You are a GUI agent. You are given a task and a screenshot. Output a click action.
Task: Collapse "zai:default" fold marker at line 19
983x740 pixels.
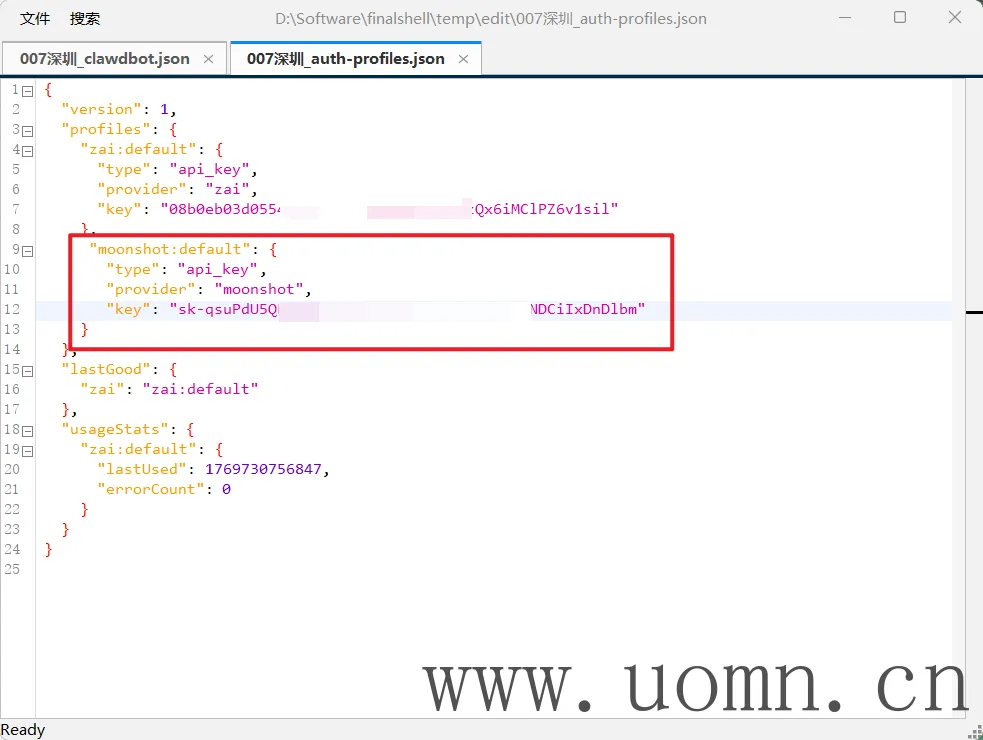[28, 450]
